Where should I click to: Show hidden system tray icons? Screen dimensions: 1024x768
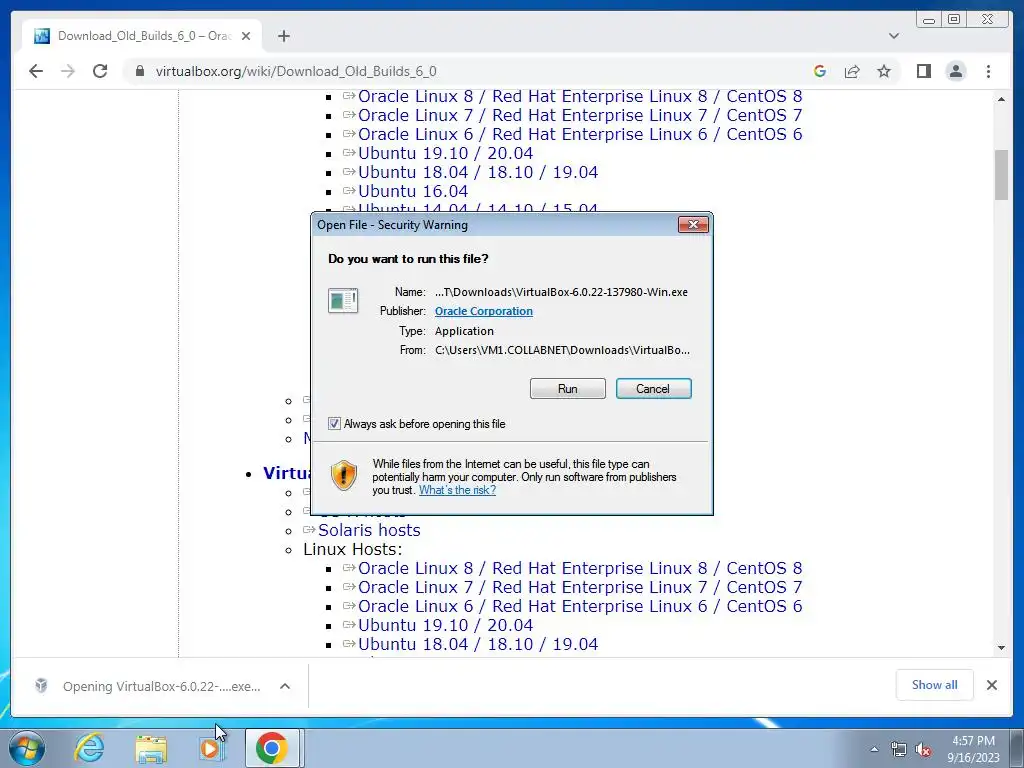click(x=874, y=749)
